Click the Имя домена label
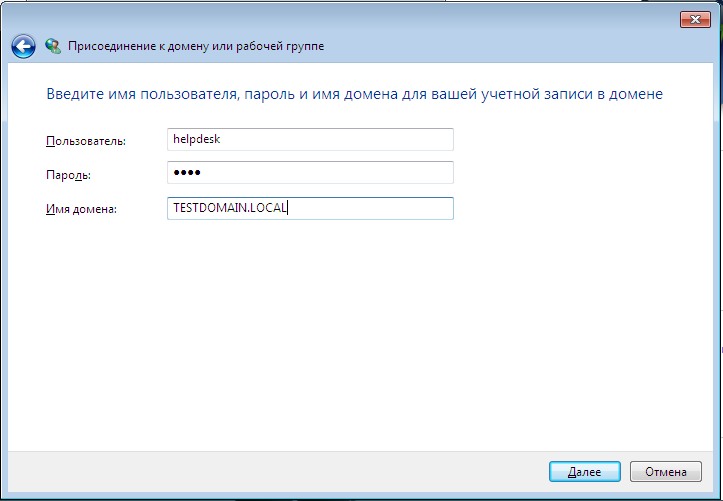 tap(82, 209)
